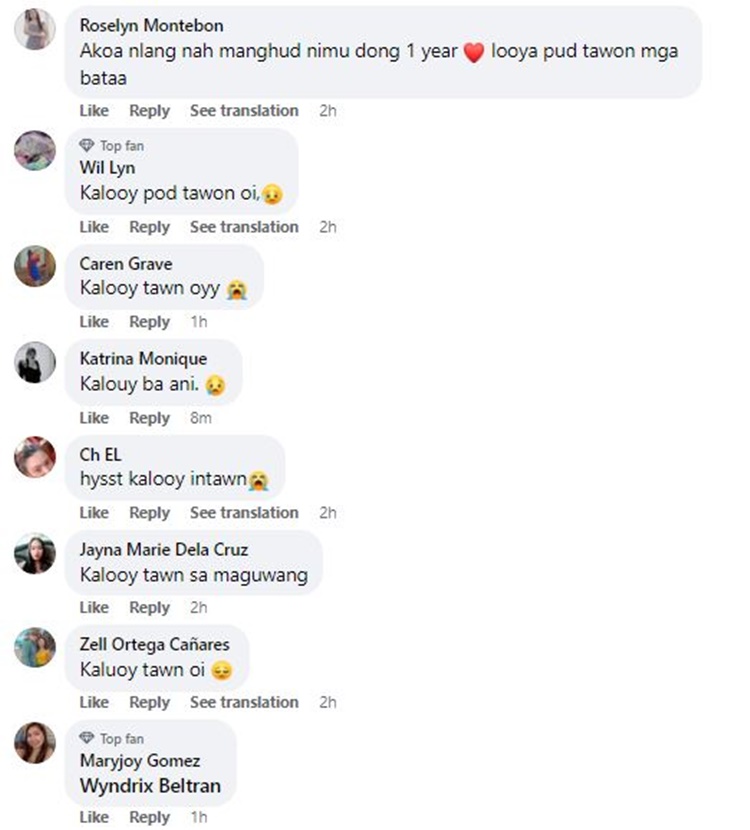Click the Top fan diamond badge above Wil Lyn
The image size is (750, 830).
tap(87, 146)
